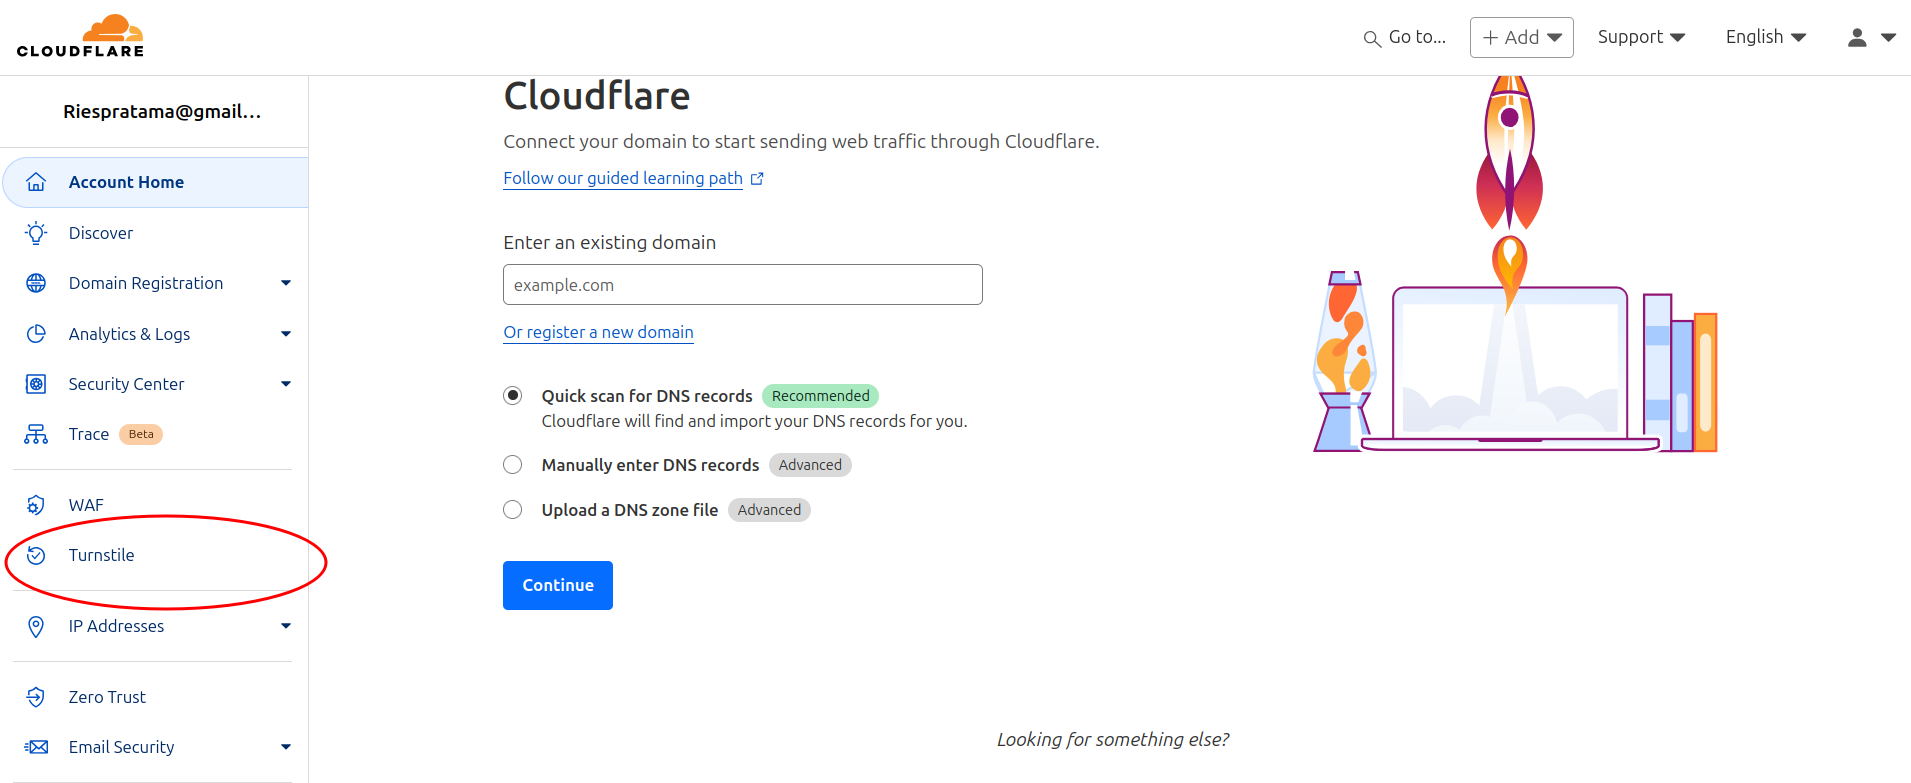Follow the guided learning path link
This screenshot has height=783, width=1911.
[x=623, y=178]
